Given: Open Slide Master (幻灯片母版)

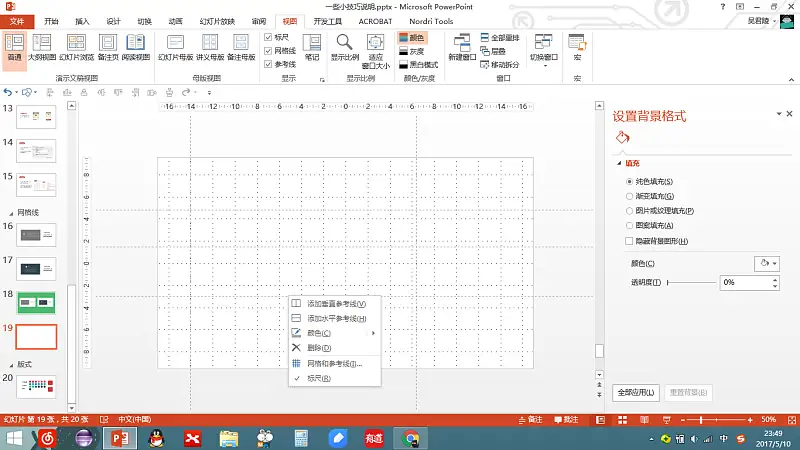Looking at the screenshot, I should [x=176, y=47].
